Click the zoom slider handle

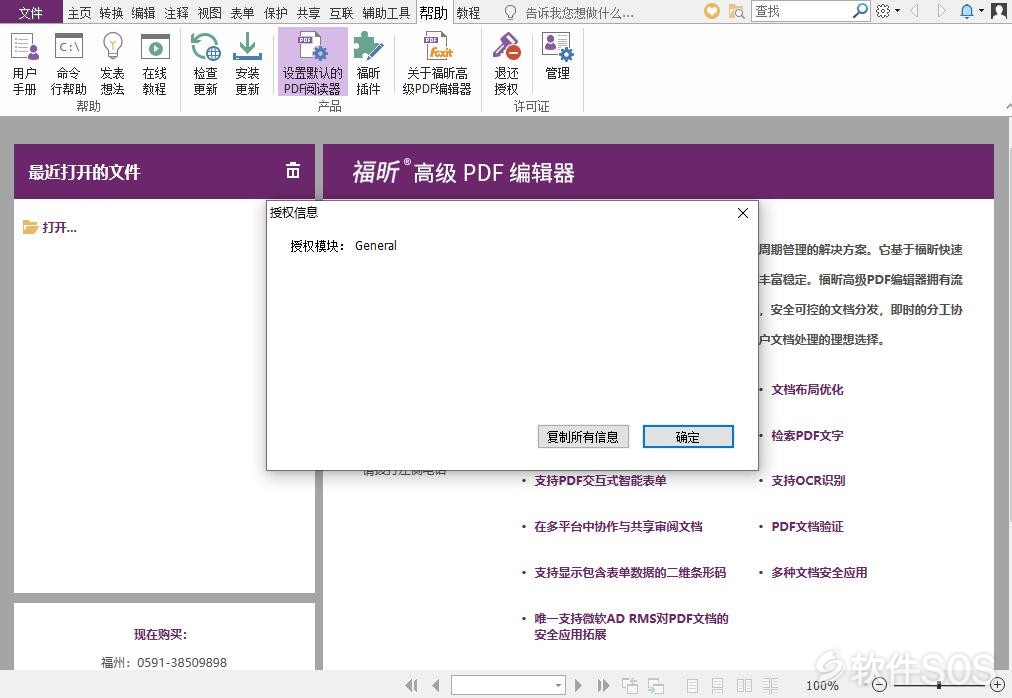[x=939, y=684]
